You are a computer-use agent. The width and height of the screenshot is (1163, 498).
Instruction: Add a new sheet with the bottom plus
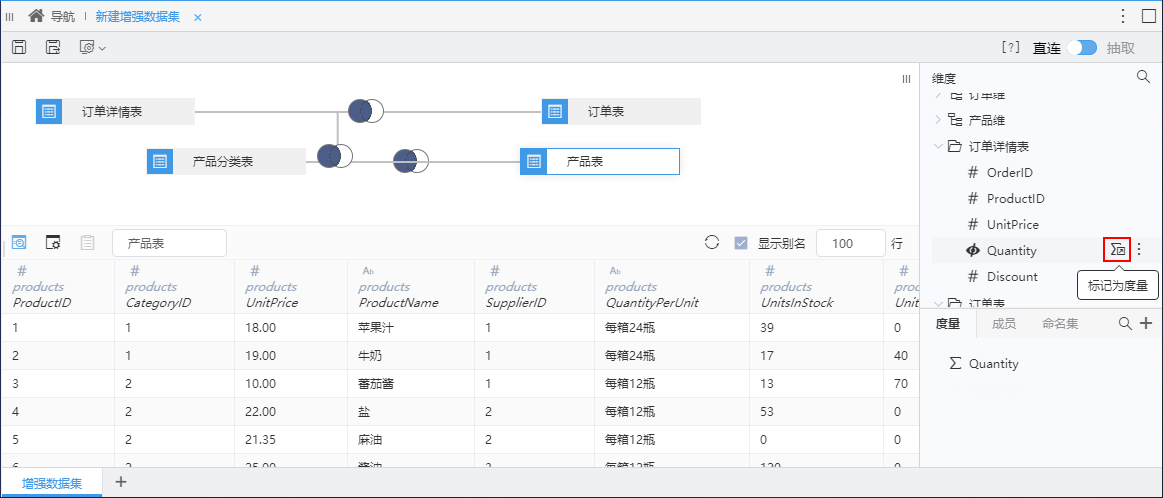(121, 482)
